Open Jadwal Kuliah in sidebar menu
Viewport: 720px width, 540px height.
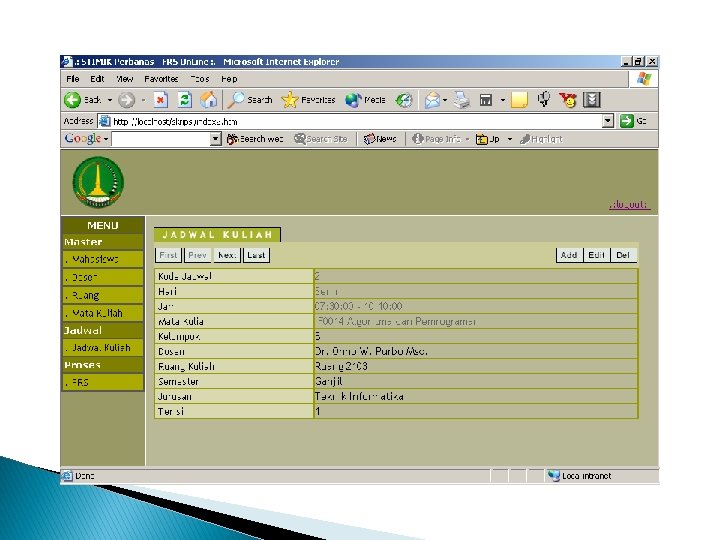(x=103, y=348)
